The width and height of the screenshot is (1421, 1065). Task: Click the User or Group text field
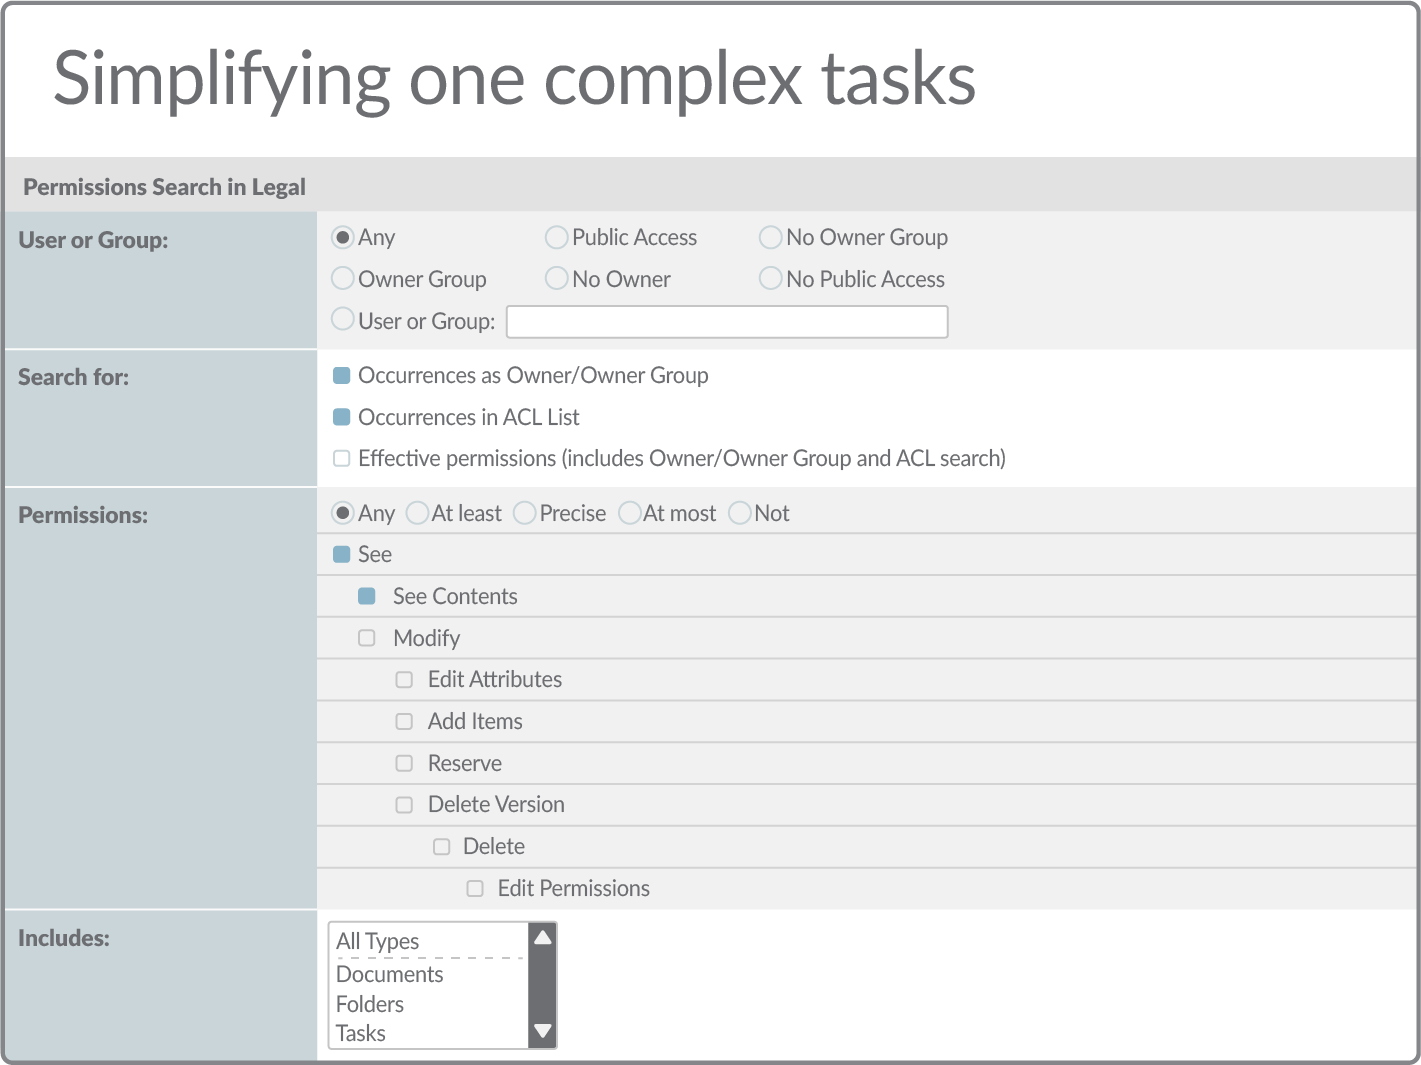pos(727,322)
